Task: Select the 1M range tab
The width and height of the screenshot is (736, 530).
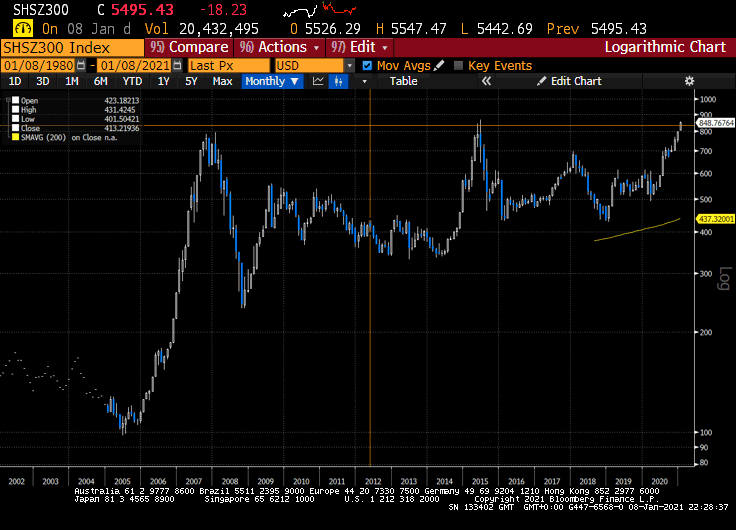Action: (71, 81)
